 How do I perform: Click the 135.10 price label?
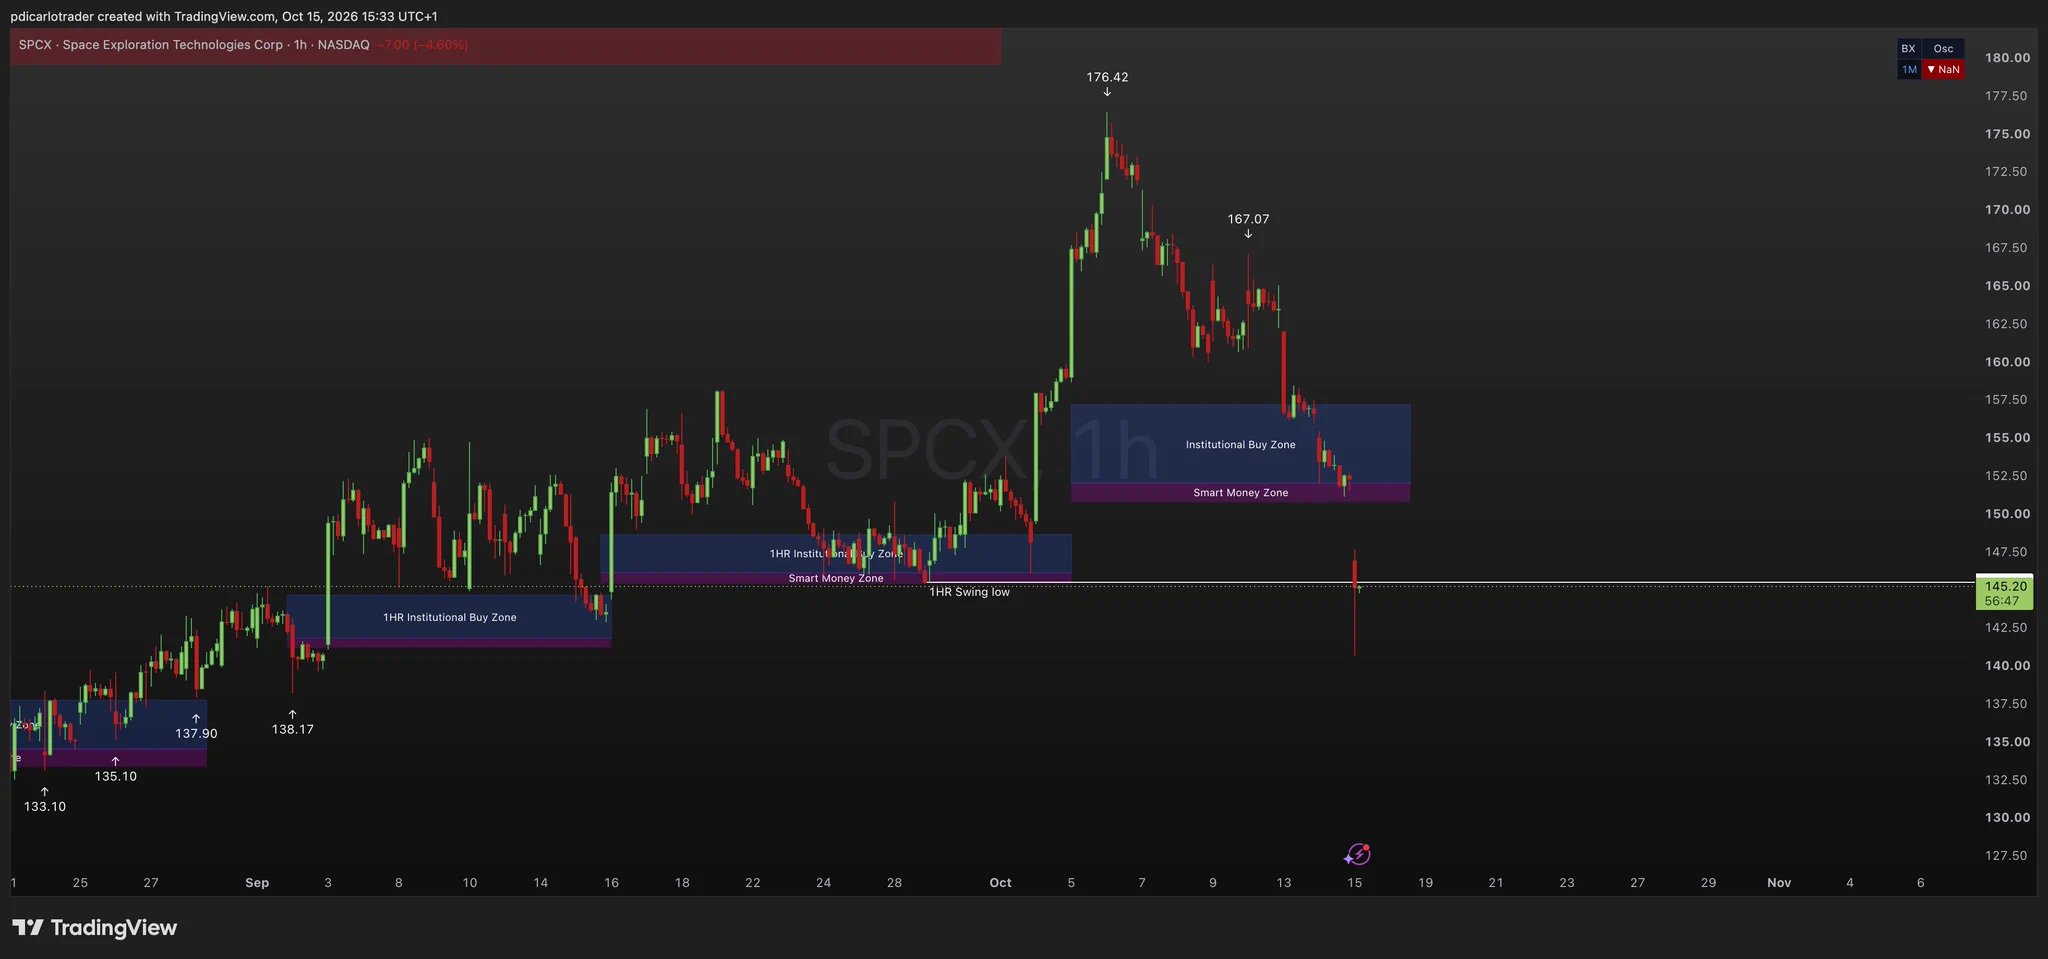pyautogui.click(x=116, y=777)
